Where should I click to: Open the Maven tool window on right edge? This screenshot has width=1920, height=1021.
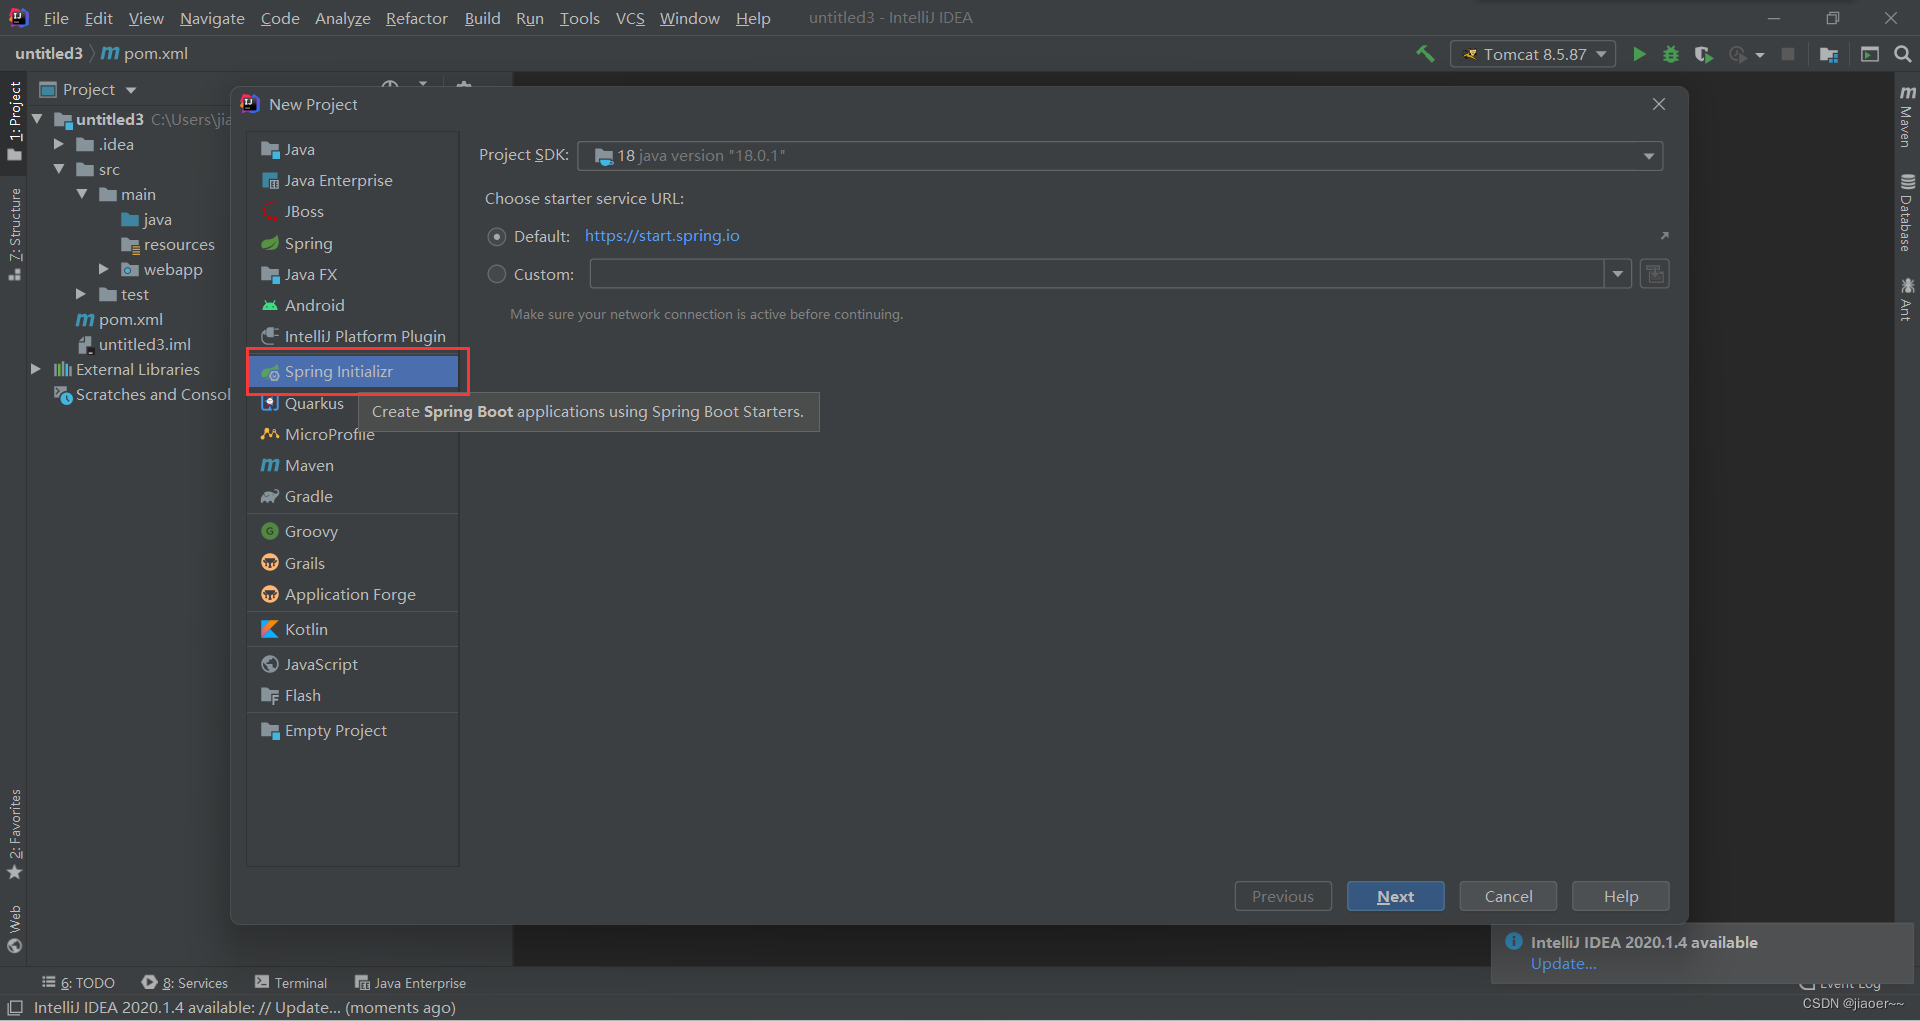pos(1907,116)
